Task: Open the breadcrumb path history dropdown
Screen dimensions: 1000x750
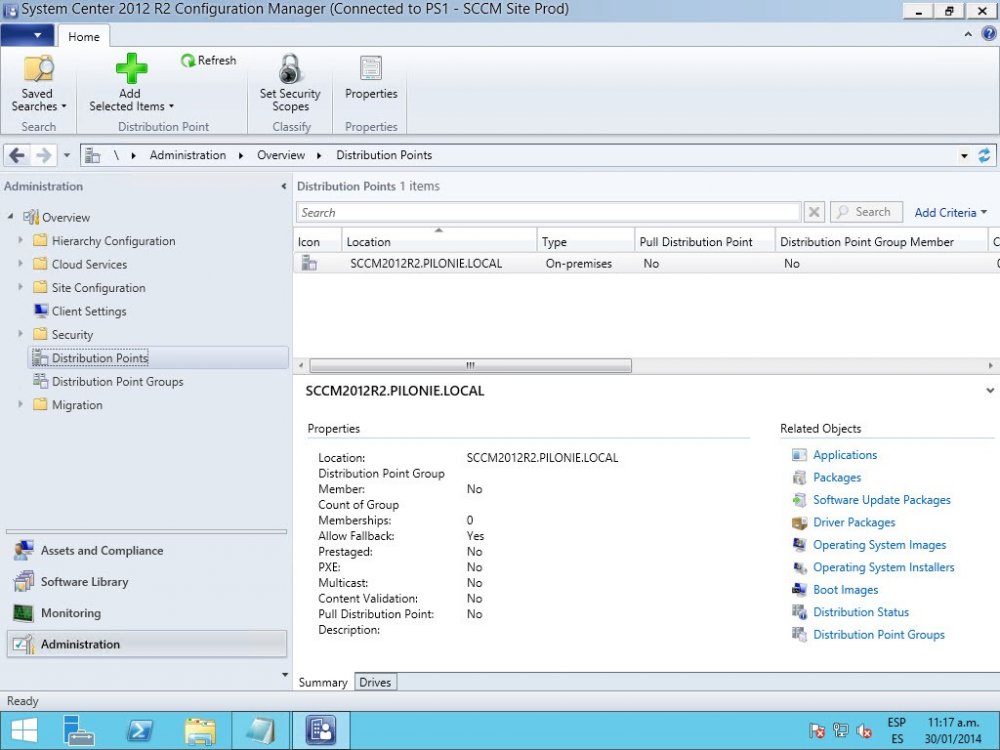Action: (964, 156)
